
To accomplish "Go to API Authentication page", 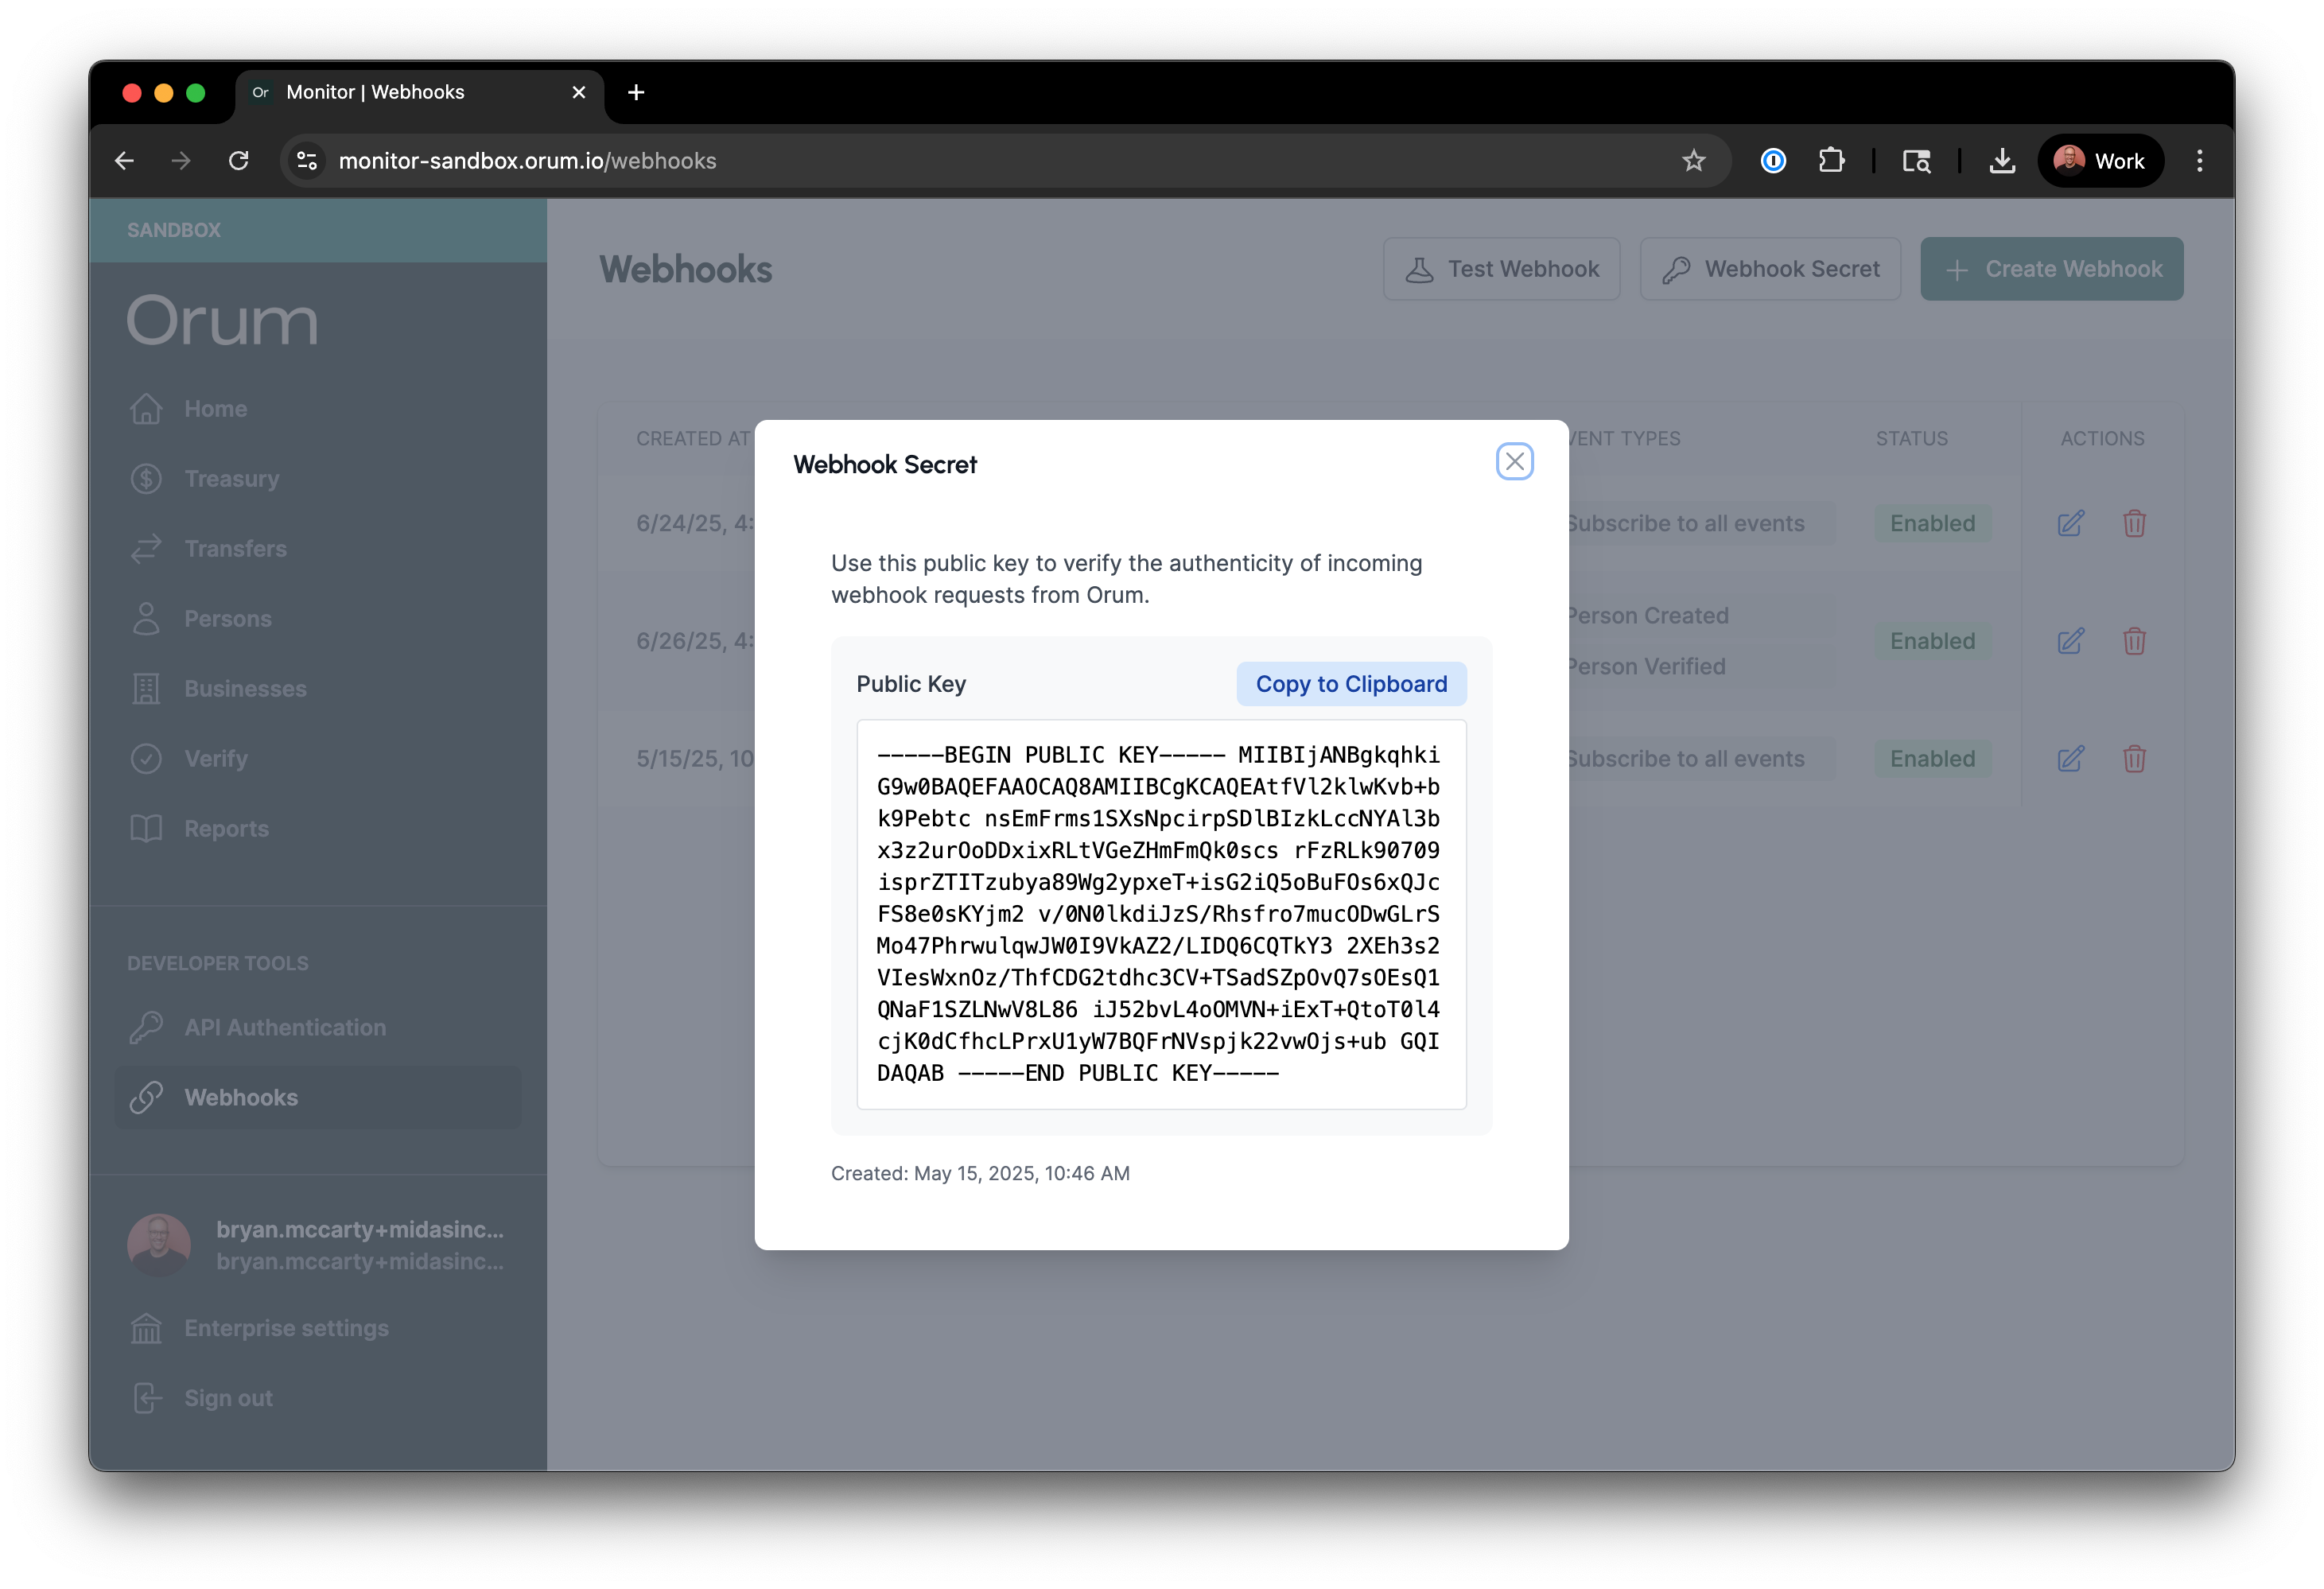I will (x=285, y=1027).
